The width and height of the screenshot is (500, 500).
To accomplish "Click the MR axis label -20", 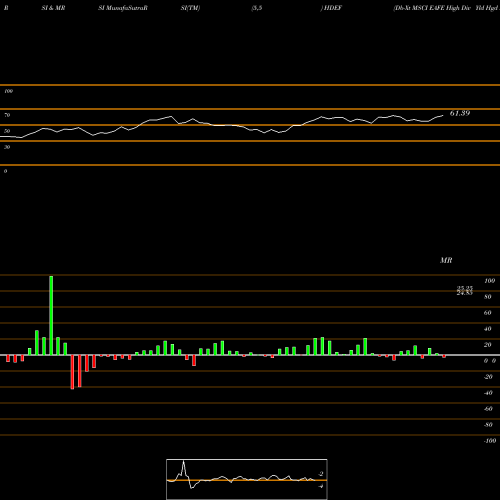I will 488,377.
